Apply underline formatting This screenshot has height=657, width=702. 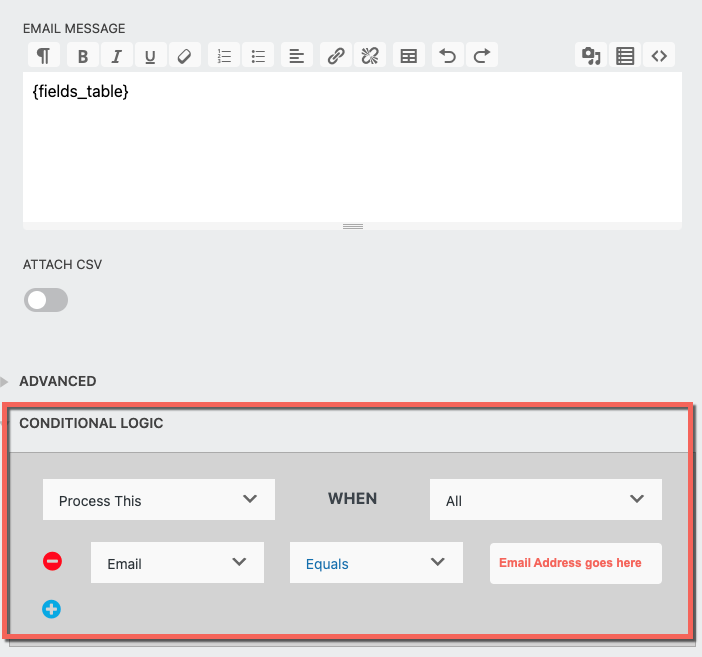tap(150, 56)
